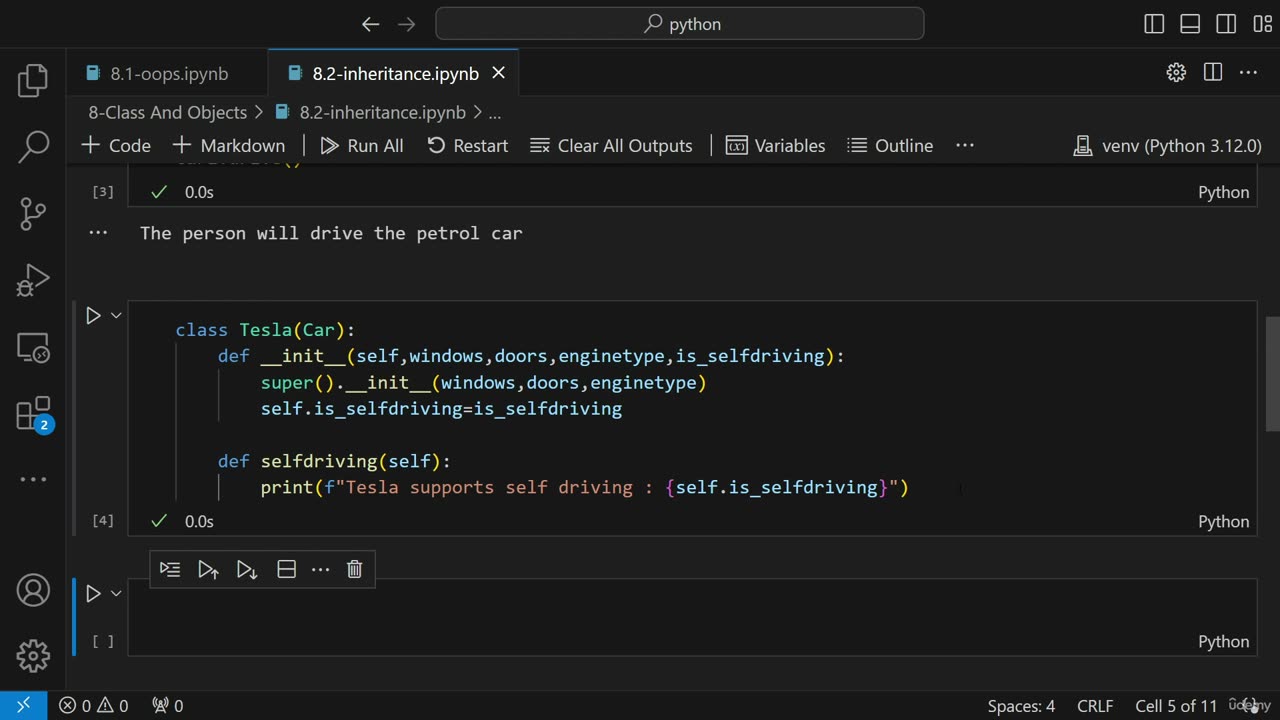1280x720 pixels.
Task: Change language mode of empty cell Python label
Action: [x=1224, y=642]
